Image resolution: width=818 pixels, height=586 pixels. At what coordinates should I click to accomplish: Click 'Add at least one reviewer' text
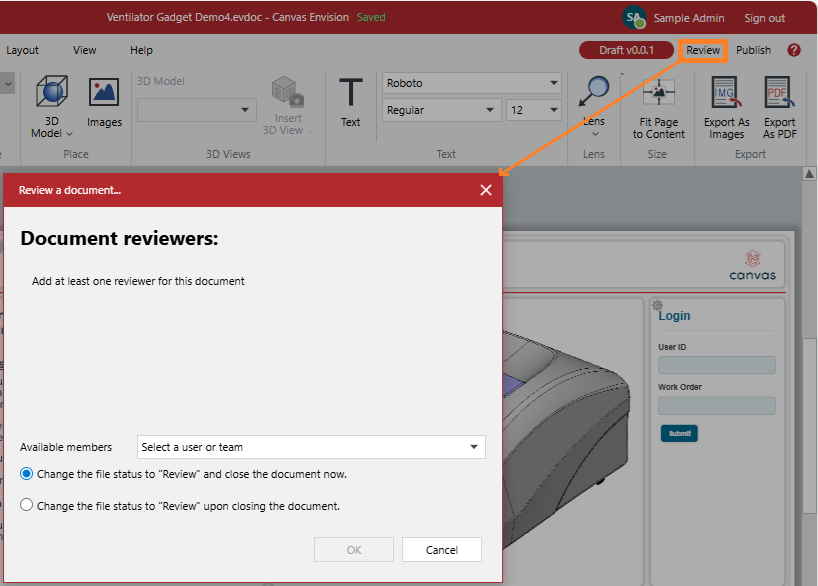[138, 281]
